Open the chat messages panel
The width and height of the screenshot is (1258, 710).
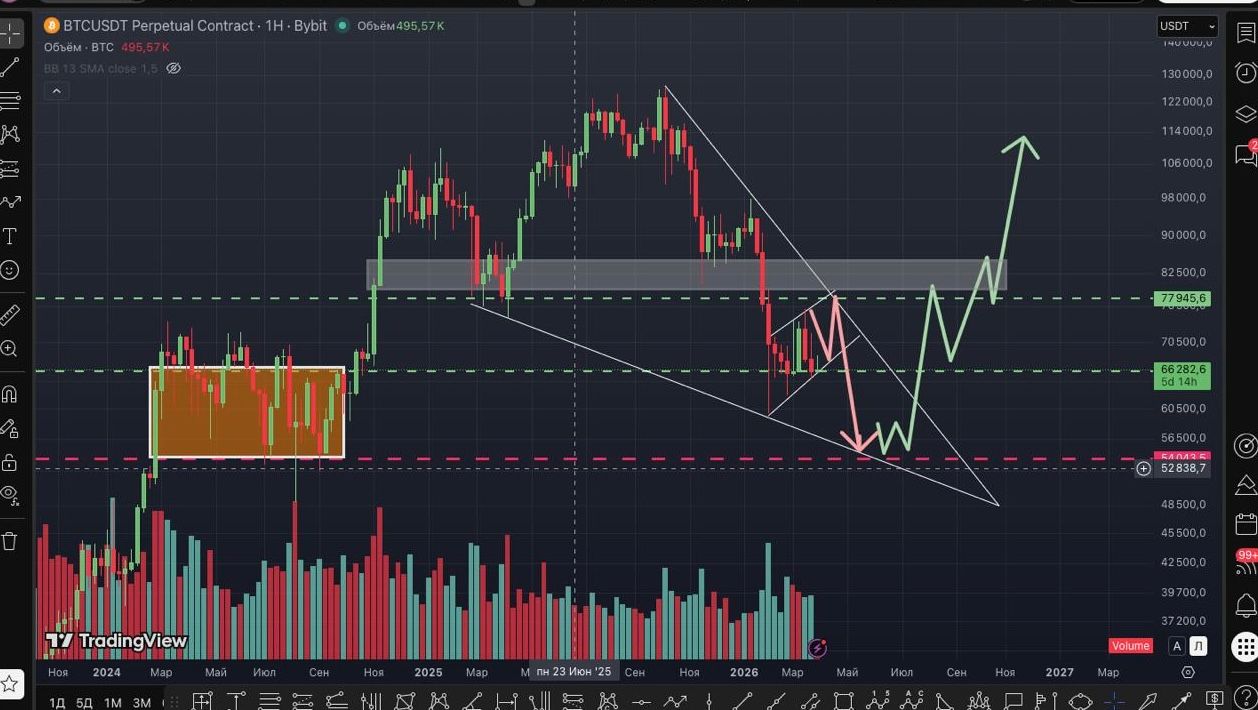pos(1245,154)
